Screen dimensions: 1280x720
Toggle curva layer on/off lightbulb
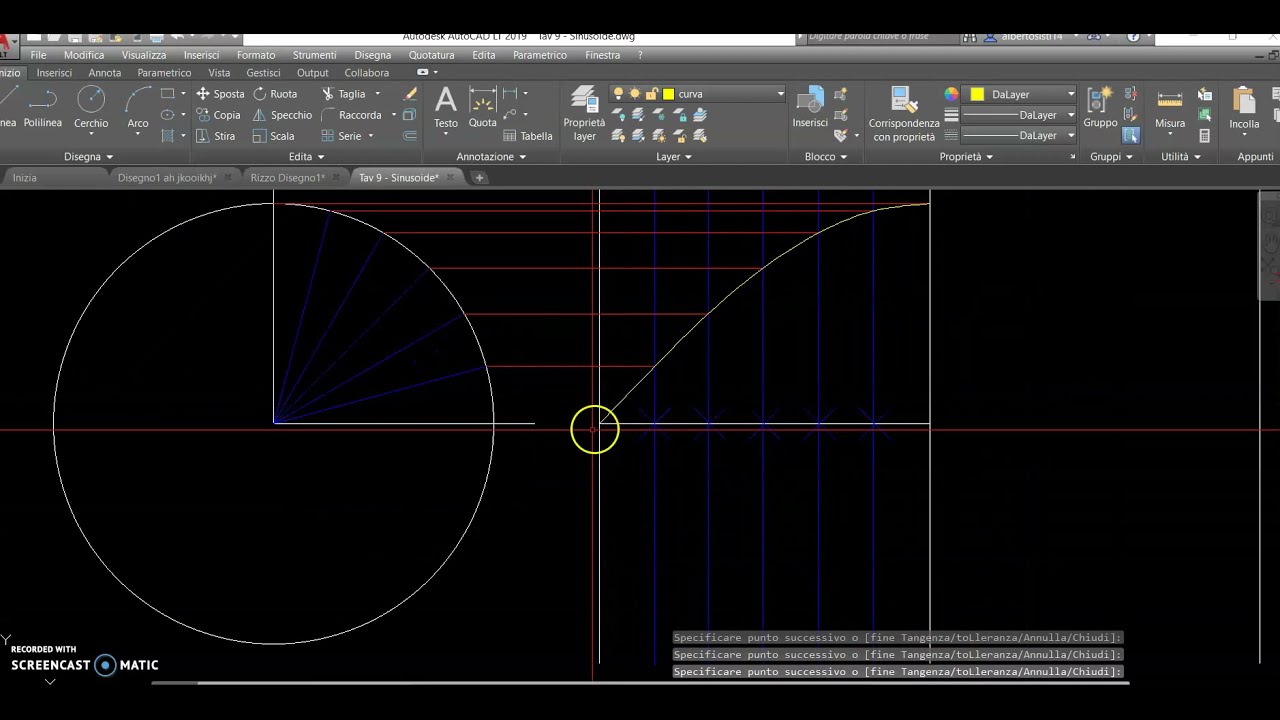coord(618,94)
